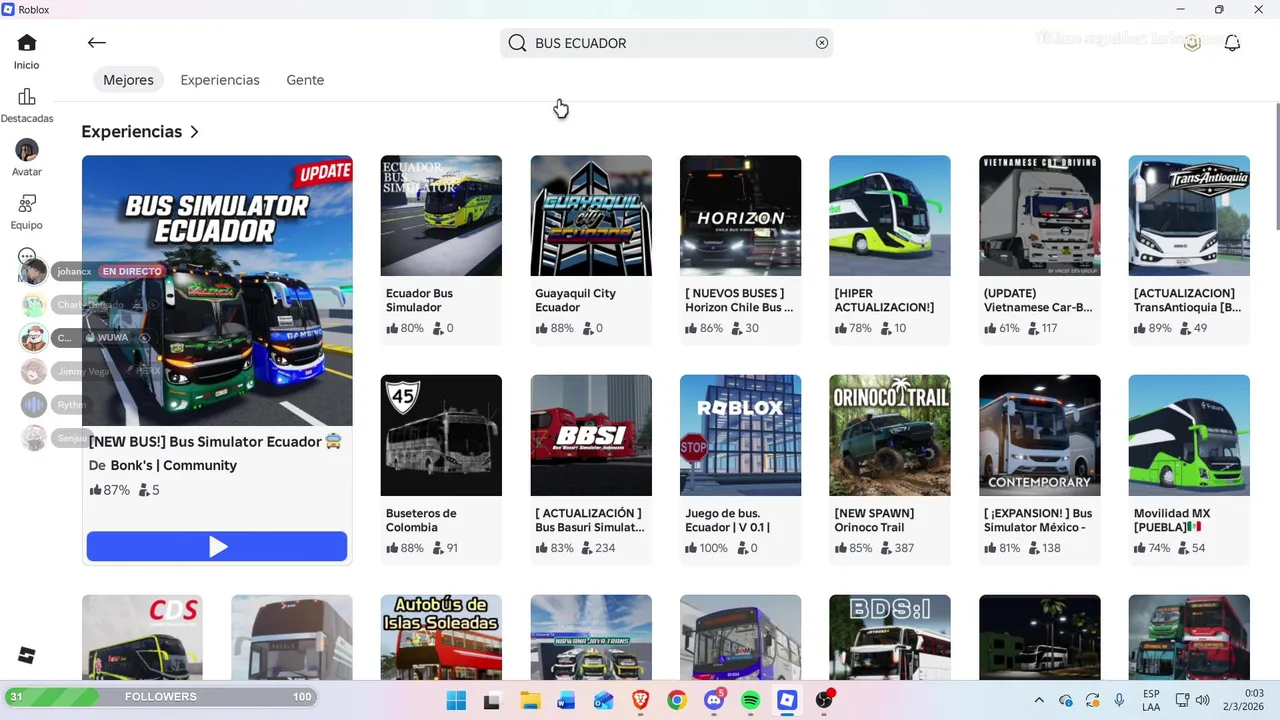
Task: Open the volume tray icon
Action: tap(1203, 700)
